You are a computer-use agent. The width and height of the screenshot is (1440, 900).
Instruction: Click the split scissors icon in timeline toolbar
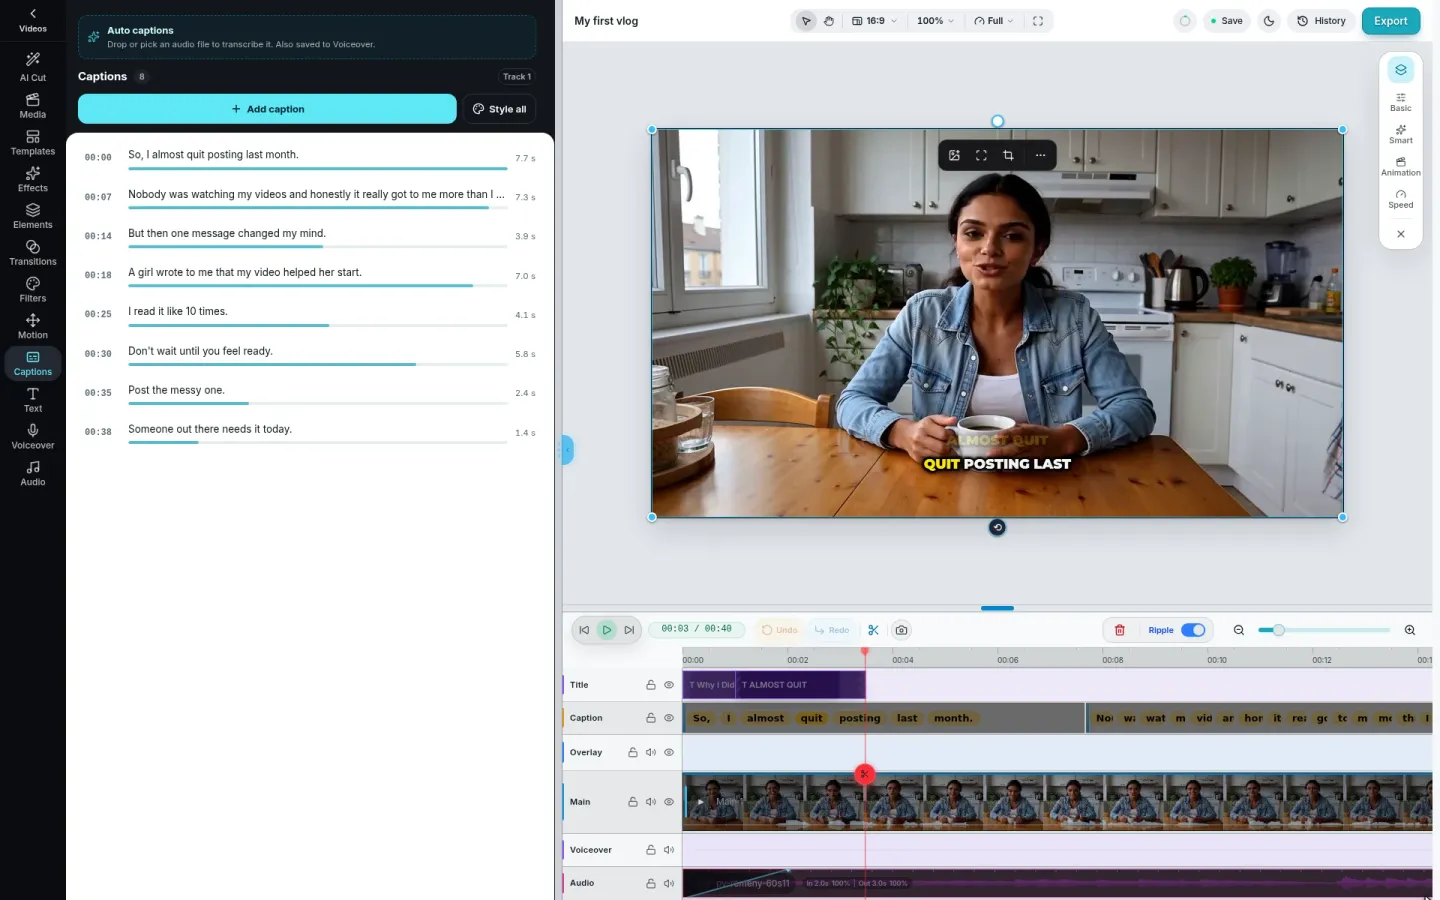(x=873, y=630)
